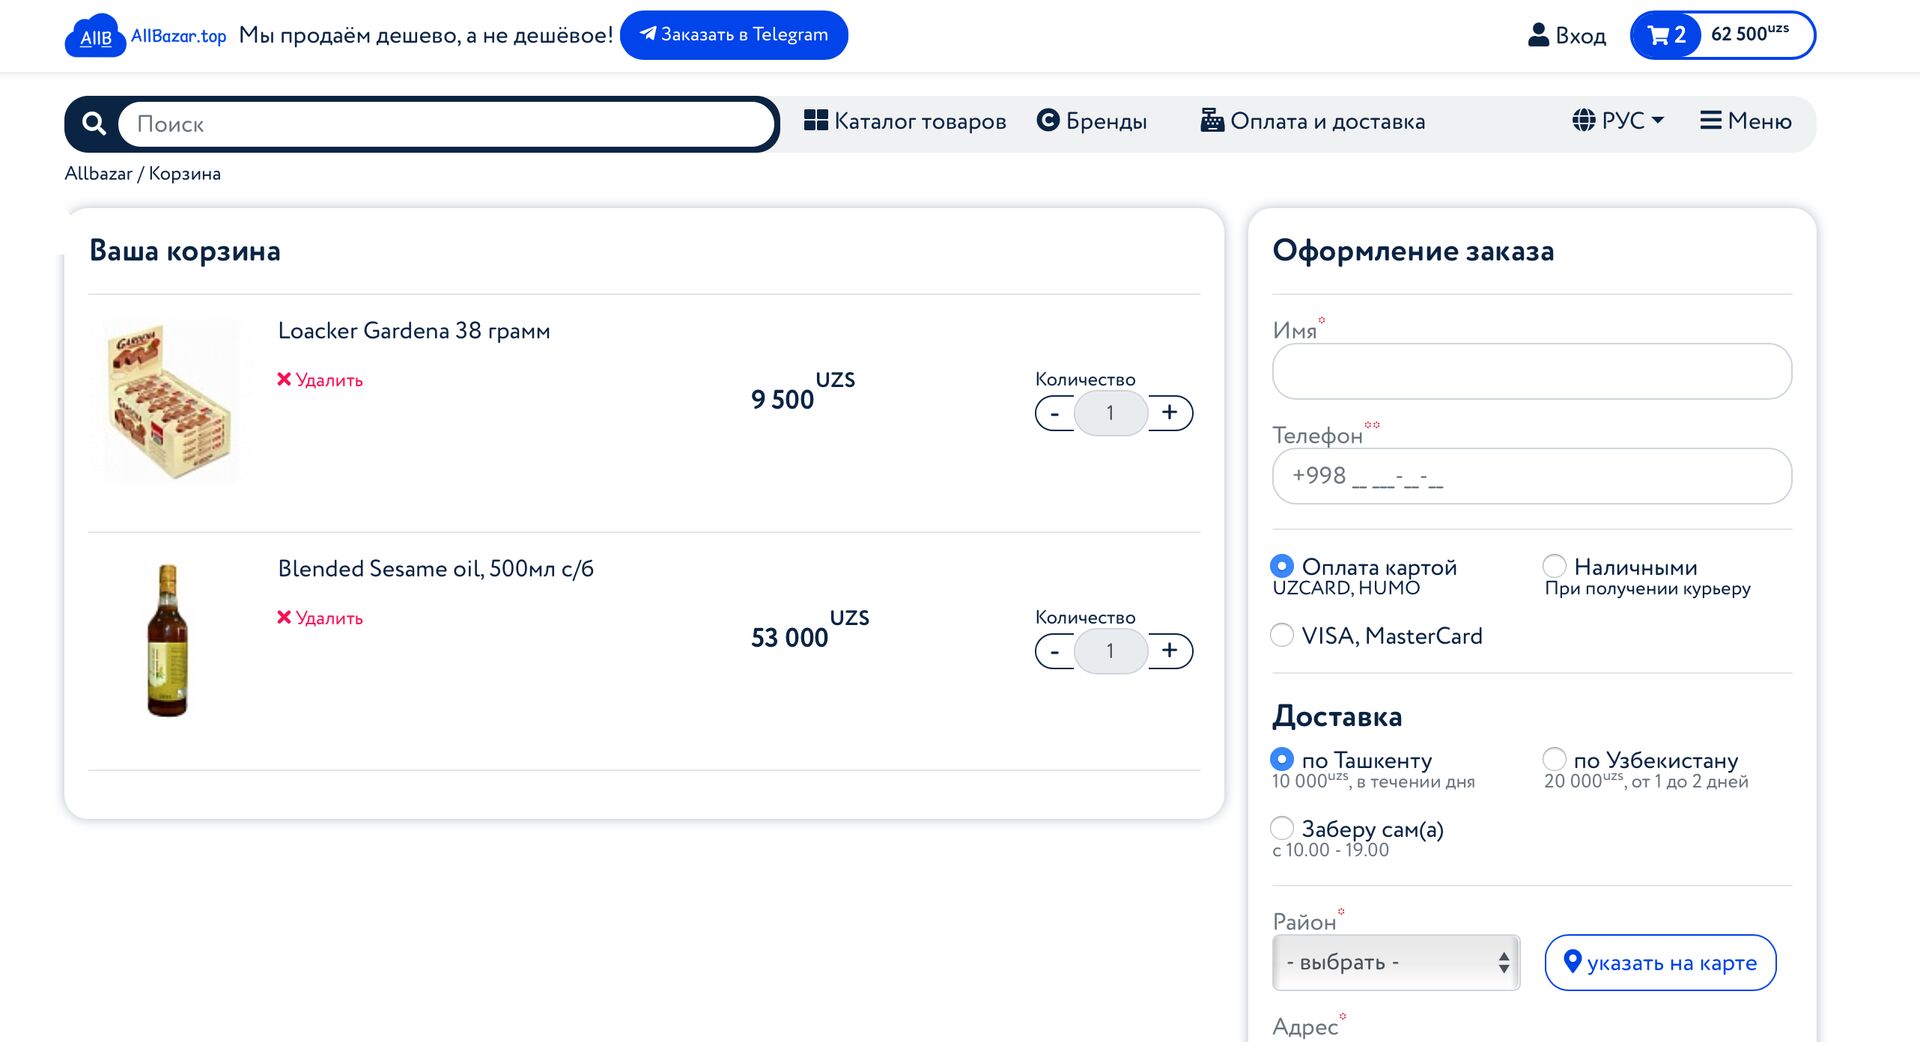Open the РУС language dropdown
1920x1042 pixels.
1618,121
